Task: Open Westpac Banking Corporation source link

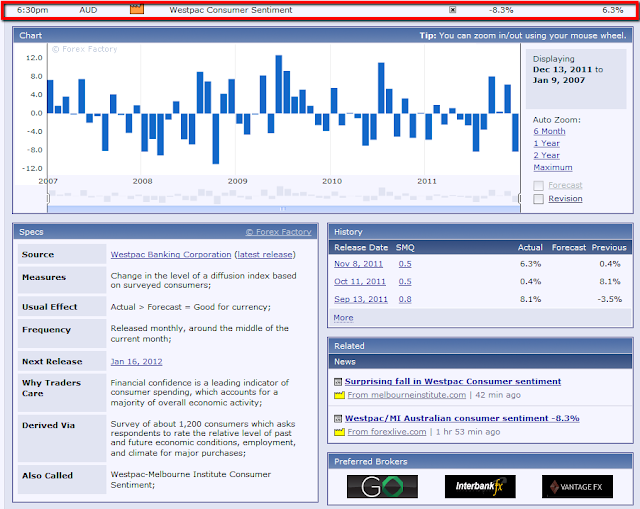Action: click(170, 255)
